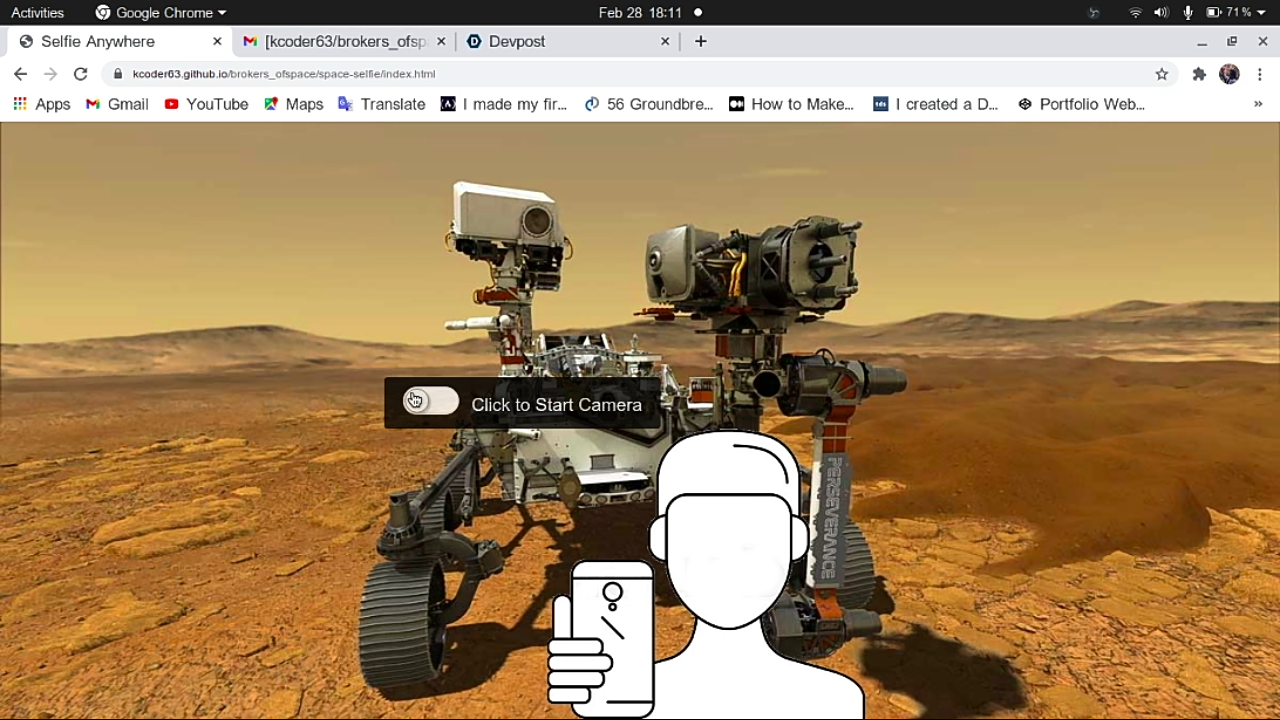This screenshot has width=1280, height=720.
Task: Switch to the Selfie Anywhere tab
Action: [x=118, y=41]
